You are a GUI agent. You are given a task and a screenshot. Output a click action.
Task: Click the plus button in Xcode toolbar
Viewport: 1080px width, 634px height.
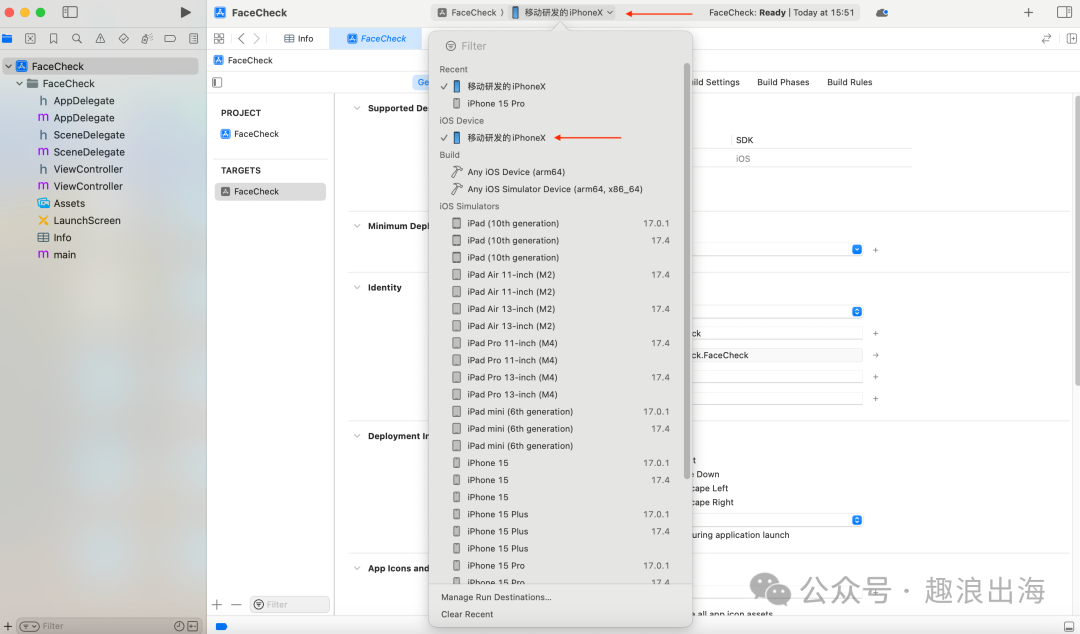[x=1028, y=12]
